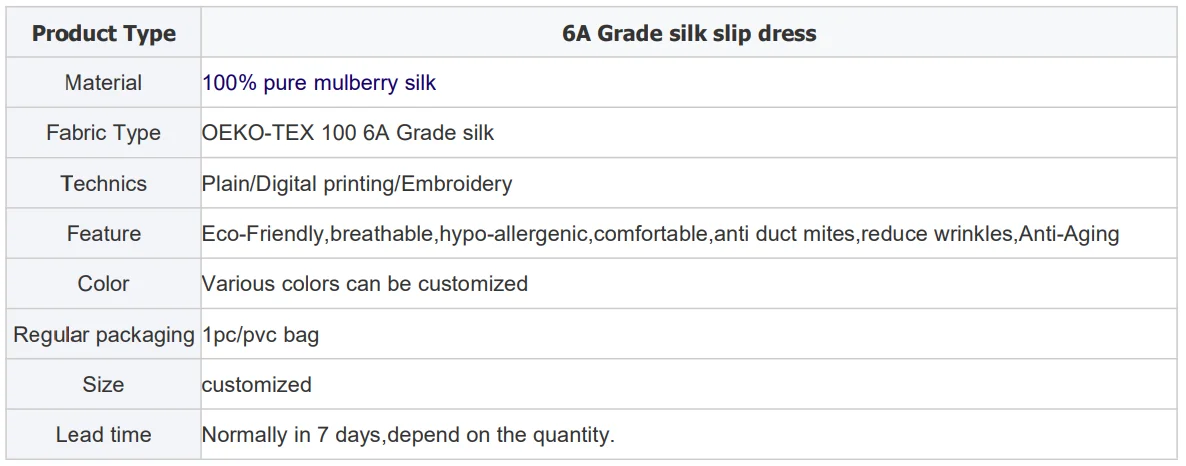Viewport: 1186px width, 466px height.
Task: Click the 'Color' row label
Action: pos(103,284)
